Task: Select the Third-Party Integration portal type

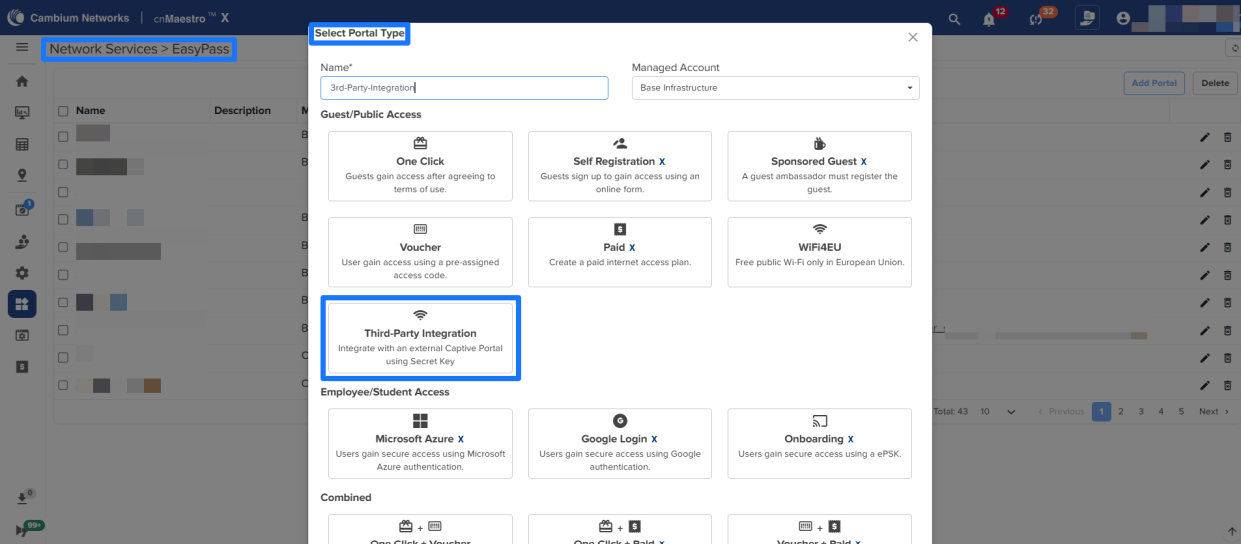Action: [x=420, y=338]
